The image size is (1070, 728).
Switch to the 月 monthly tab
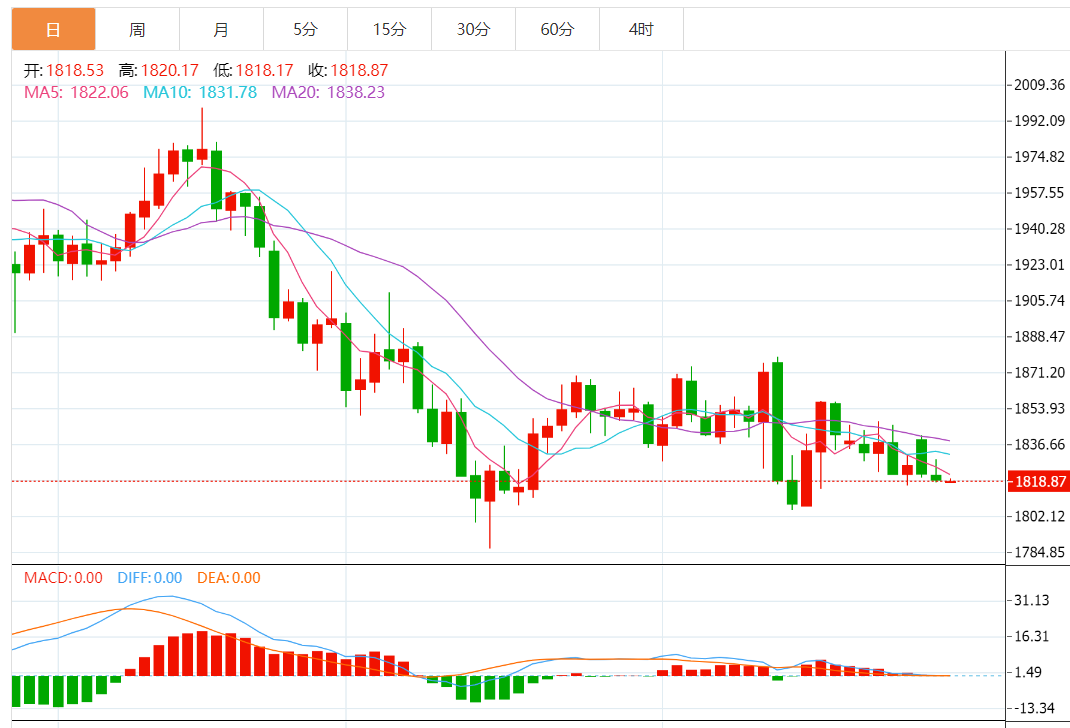221,29
